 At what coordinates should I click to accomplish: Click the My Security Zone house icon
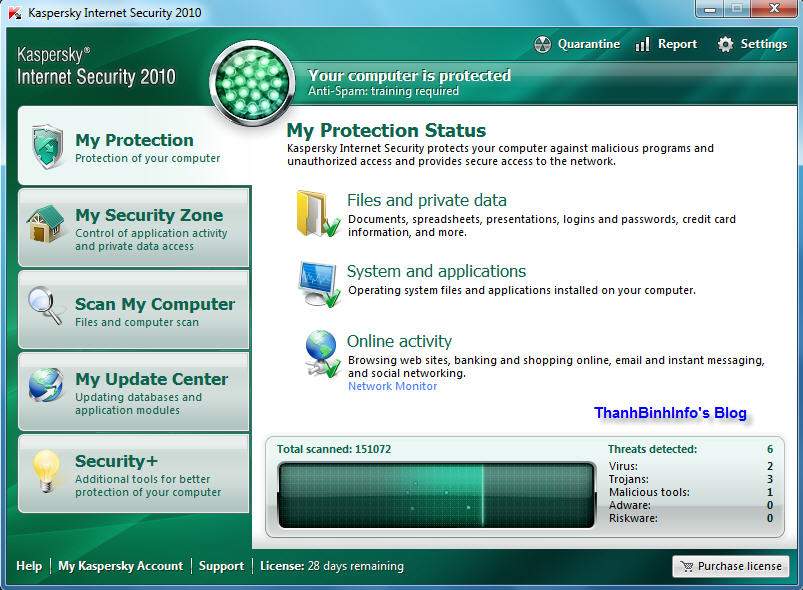coord(46,224)
